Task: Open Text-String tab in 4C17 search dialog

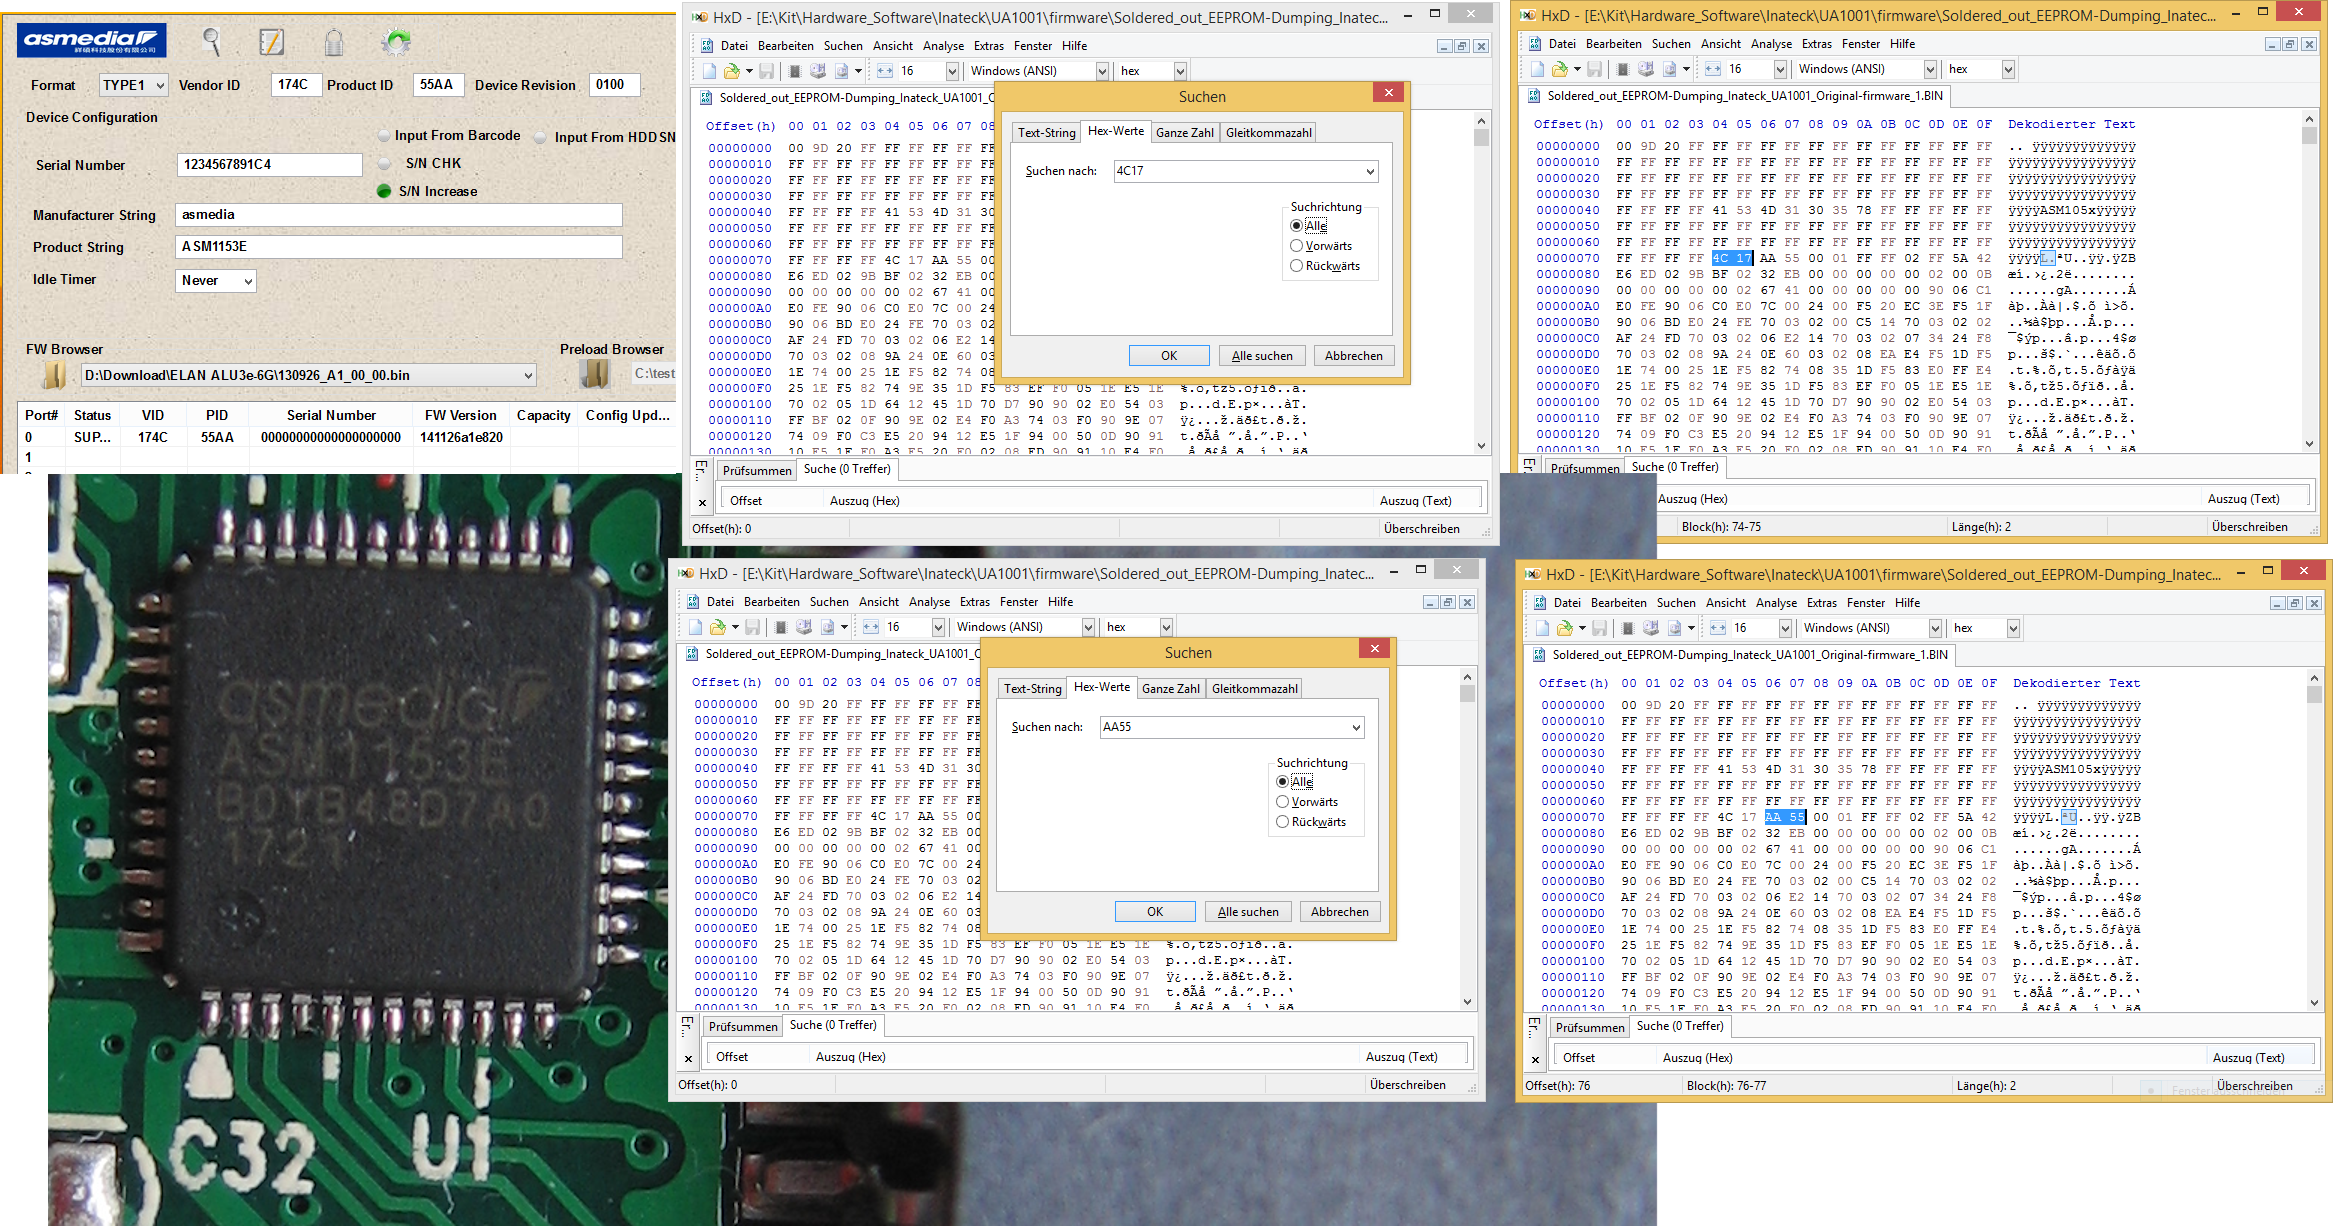Action: point(1046,133)
